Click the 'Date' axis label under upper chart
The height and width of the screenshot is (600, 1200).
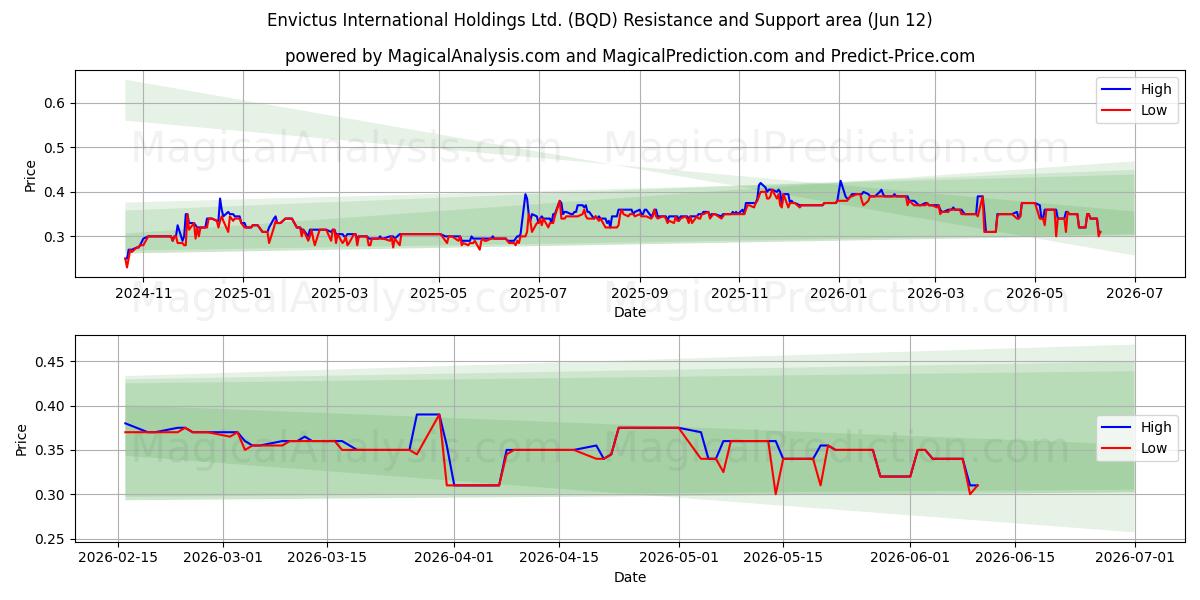630,313
